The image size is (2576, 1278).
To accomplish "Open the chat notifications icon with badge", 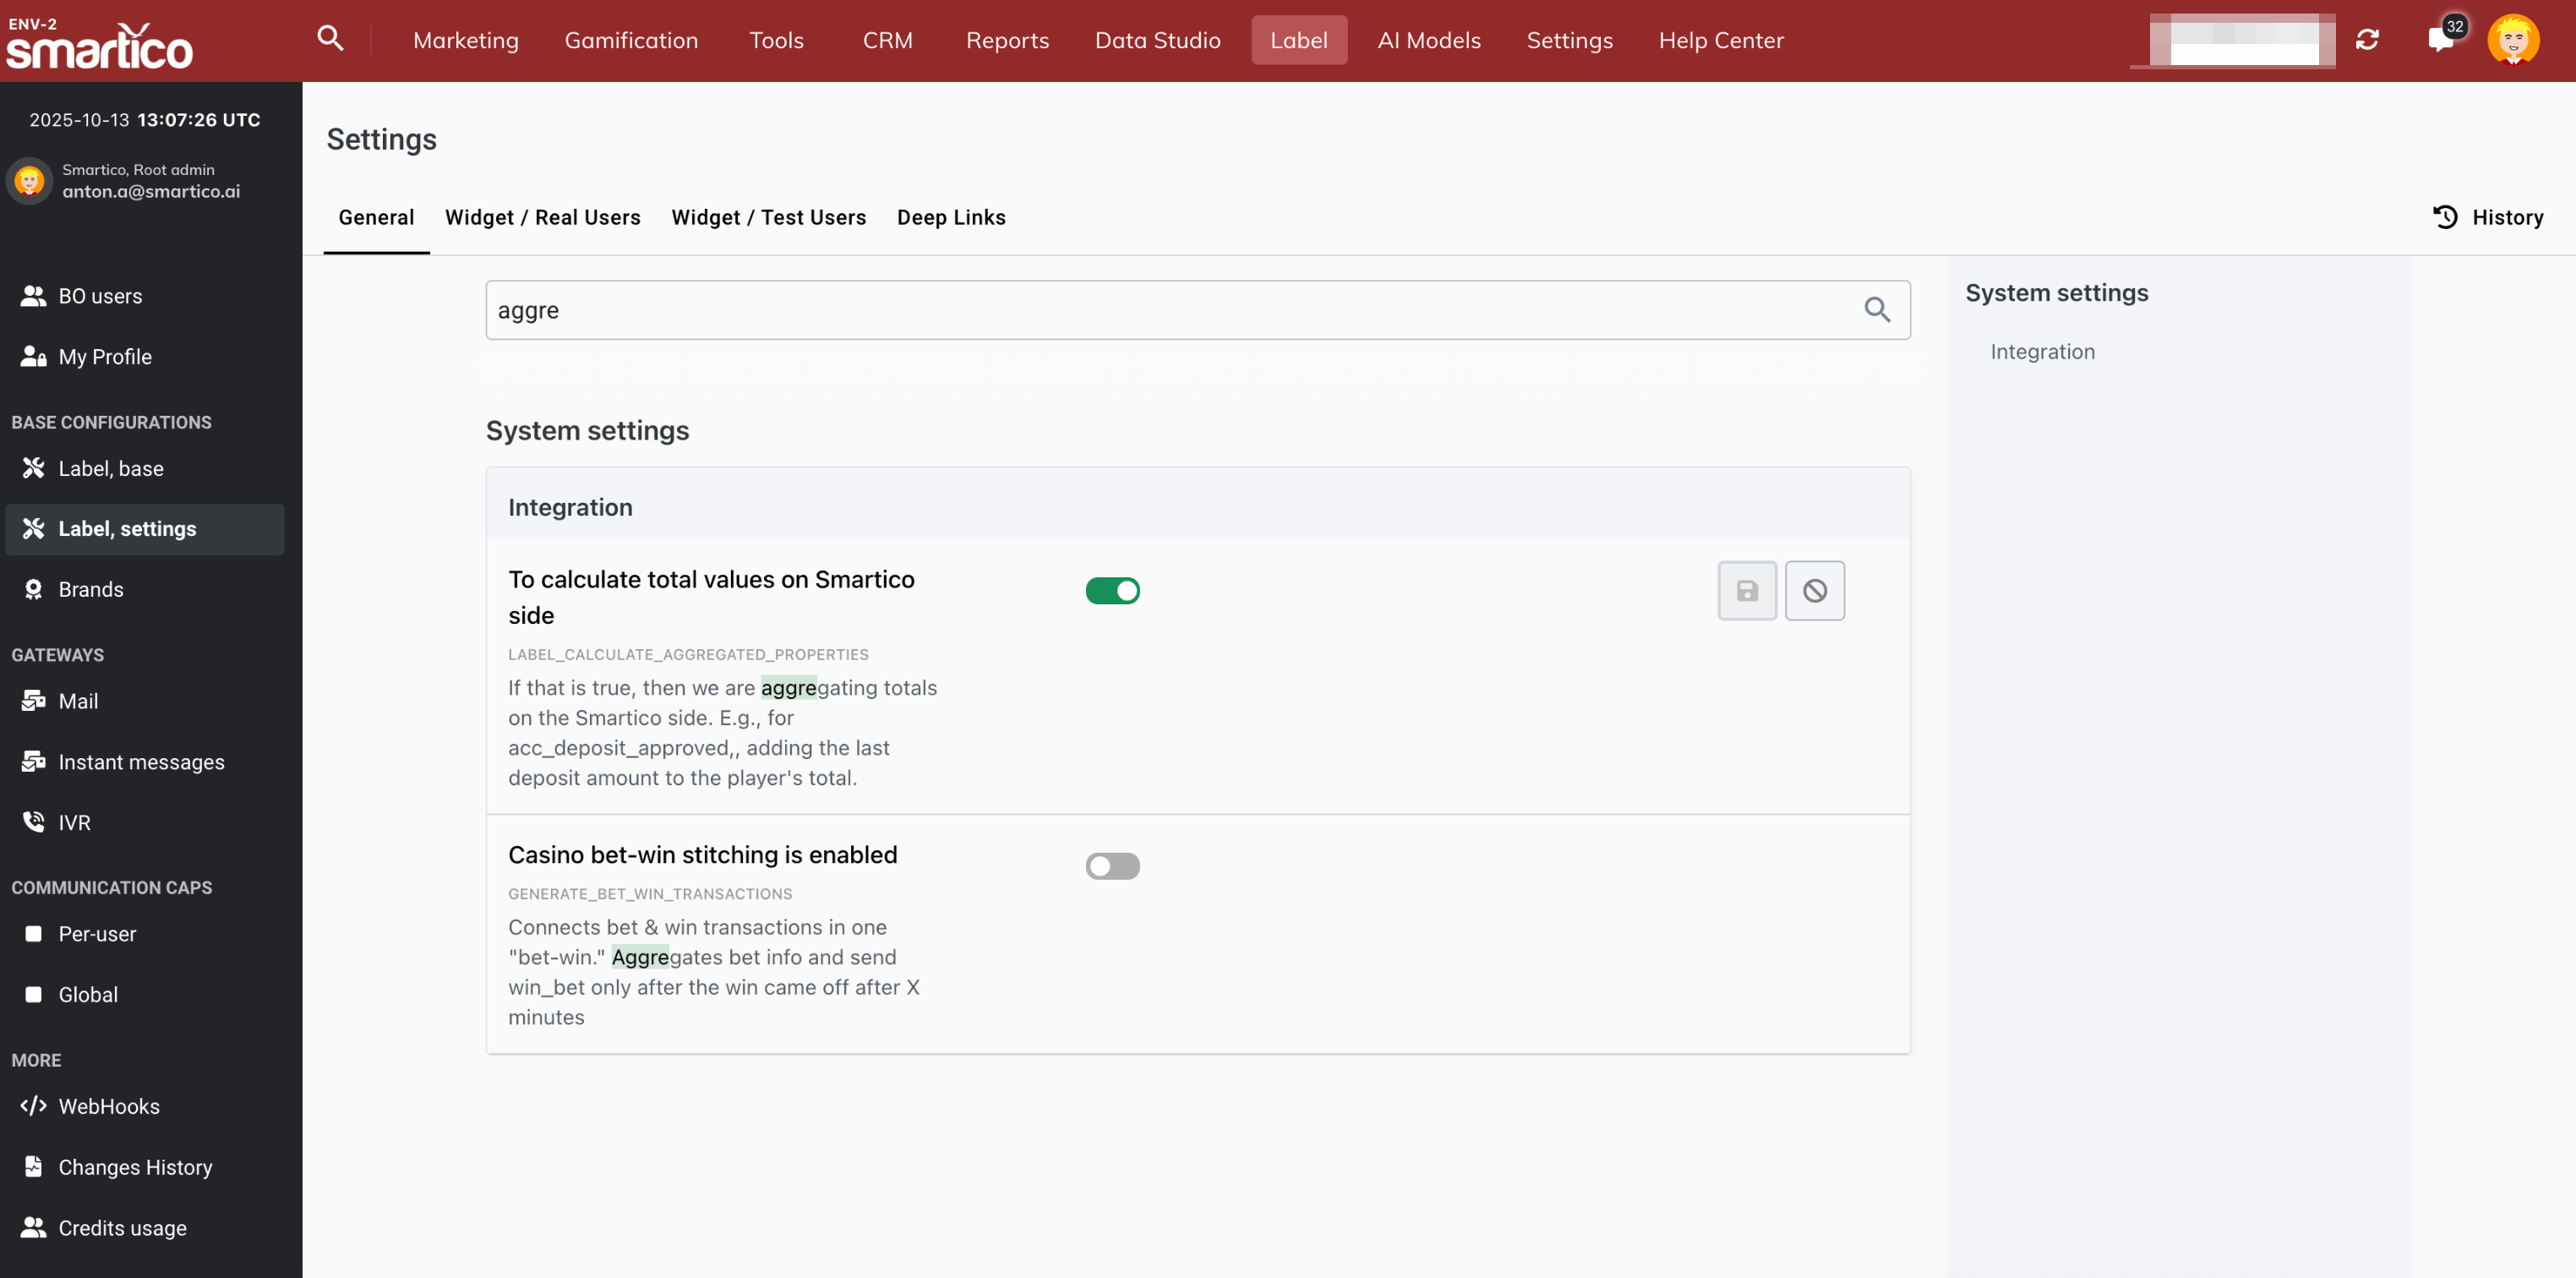I will click(x=2440, y=40).
